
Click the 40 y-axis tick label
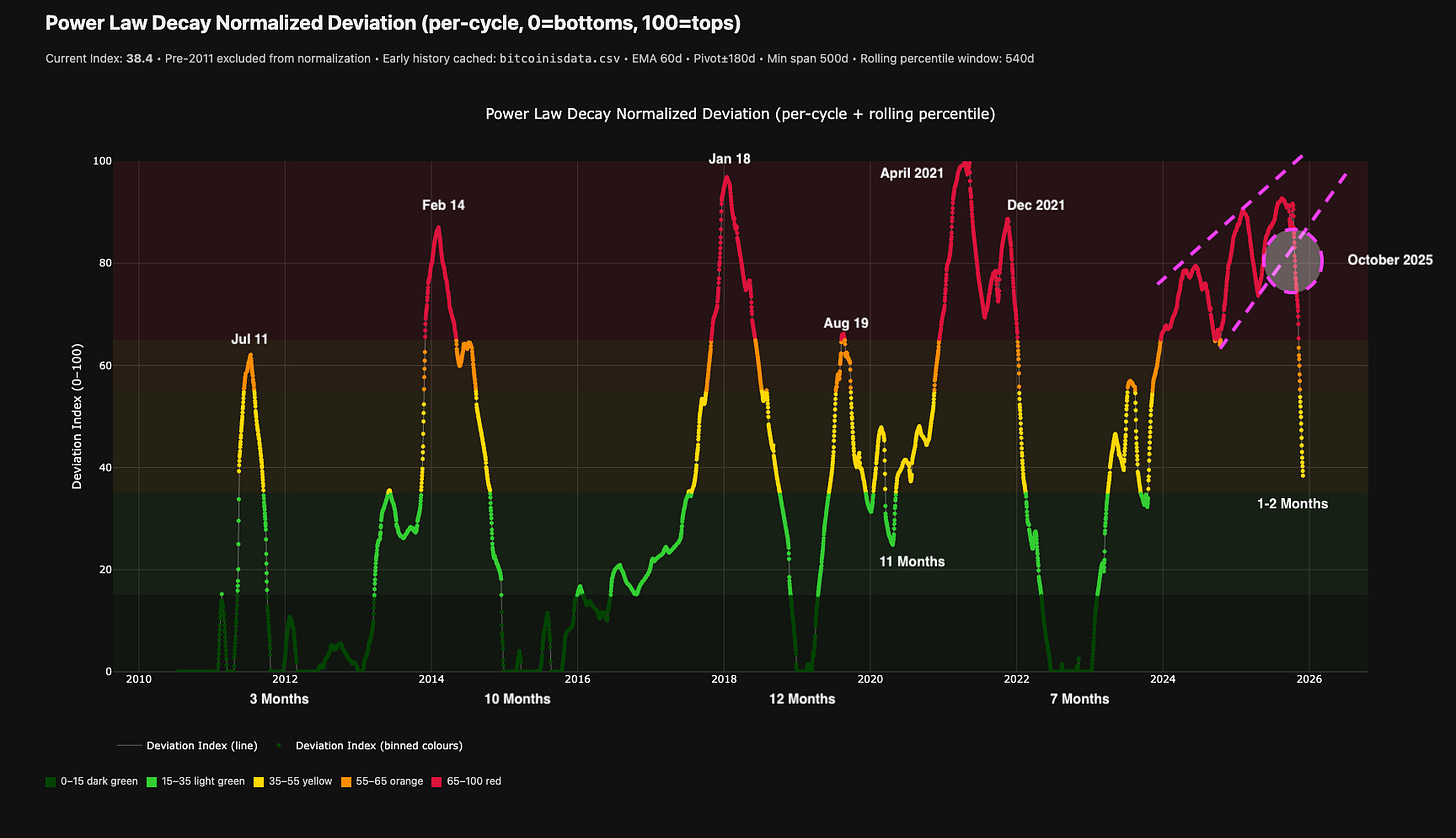(104, 468)
